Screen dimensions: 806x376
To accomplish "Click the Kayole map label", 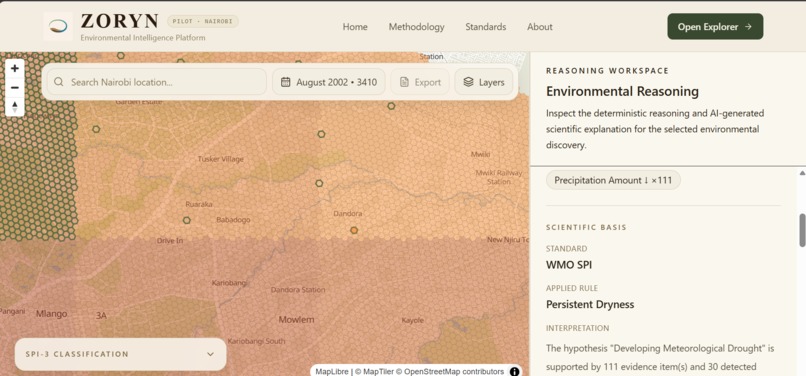I will click(x=413, y=320).
